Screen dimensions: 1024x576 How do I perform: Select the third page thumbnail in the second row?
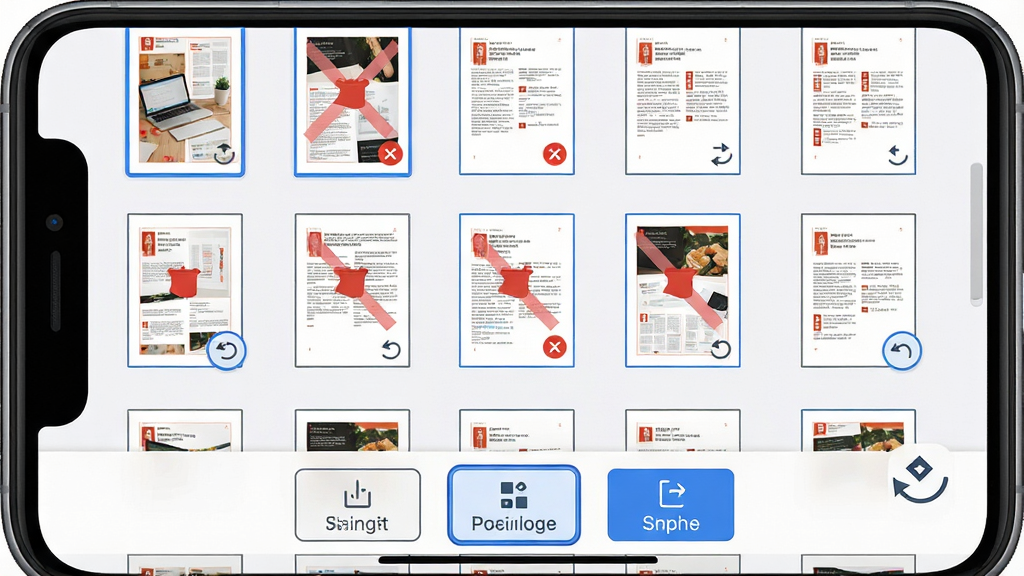coord(517,290)
